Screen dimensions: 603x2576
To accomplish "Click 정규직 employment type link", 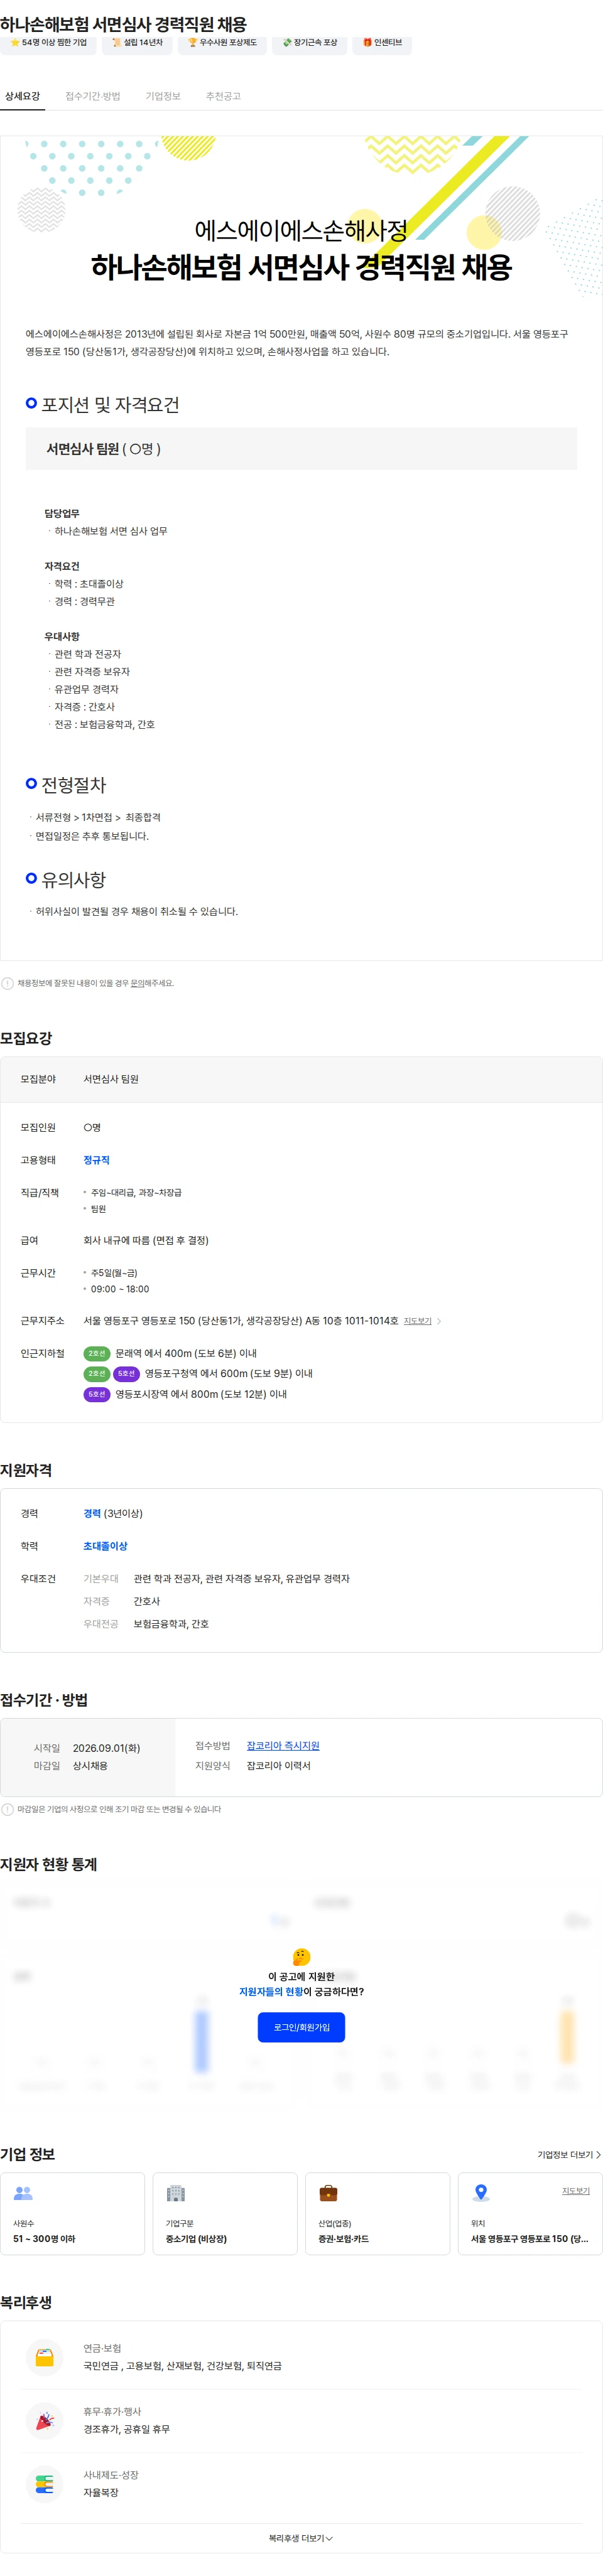I will [96, 1160].
